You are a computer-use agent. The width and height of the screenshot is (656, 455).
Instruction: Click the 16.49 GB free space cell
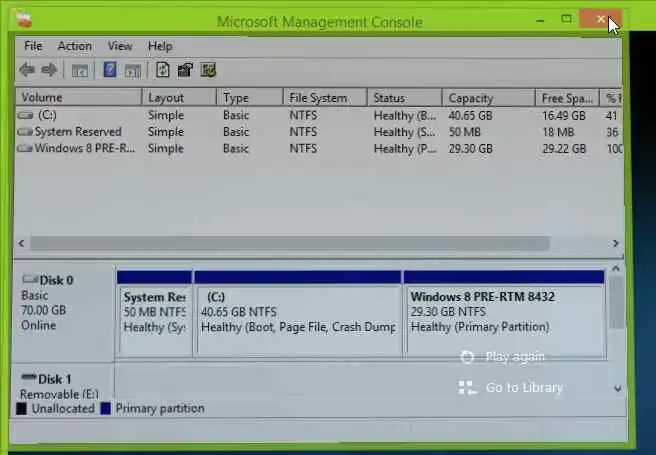(x=564, y=115)
